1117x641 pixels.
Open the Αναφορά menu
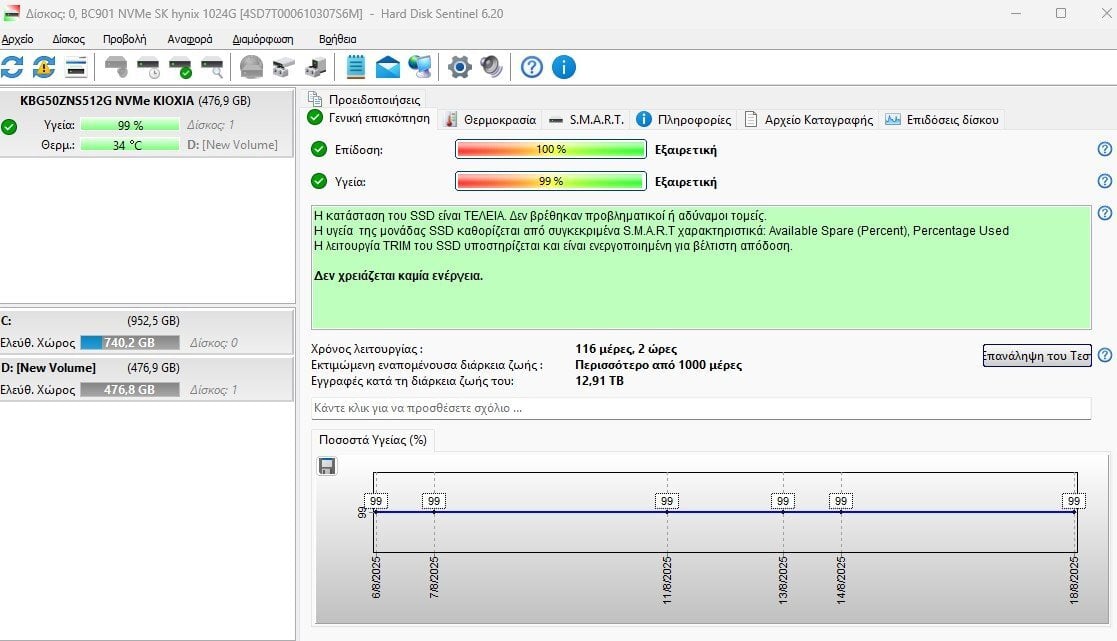[x=189, y=39]
